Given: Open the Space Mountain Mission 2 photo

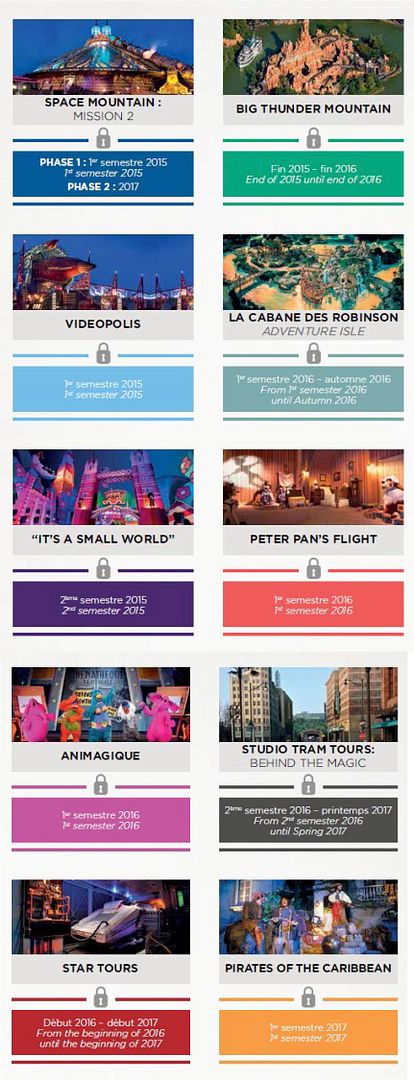Looking at the screenshot, I should tap(103, 57).
